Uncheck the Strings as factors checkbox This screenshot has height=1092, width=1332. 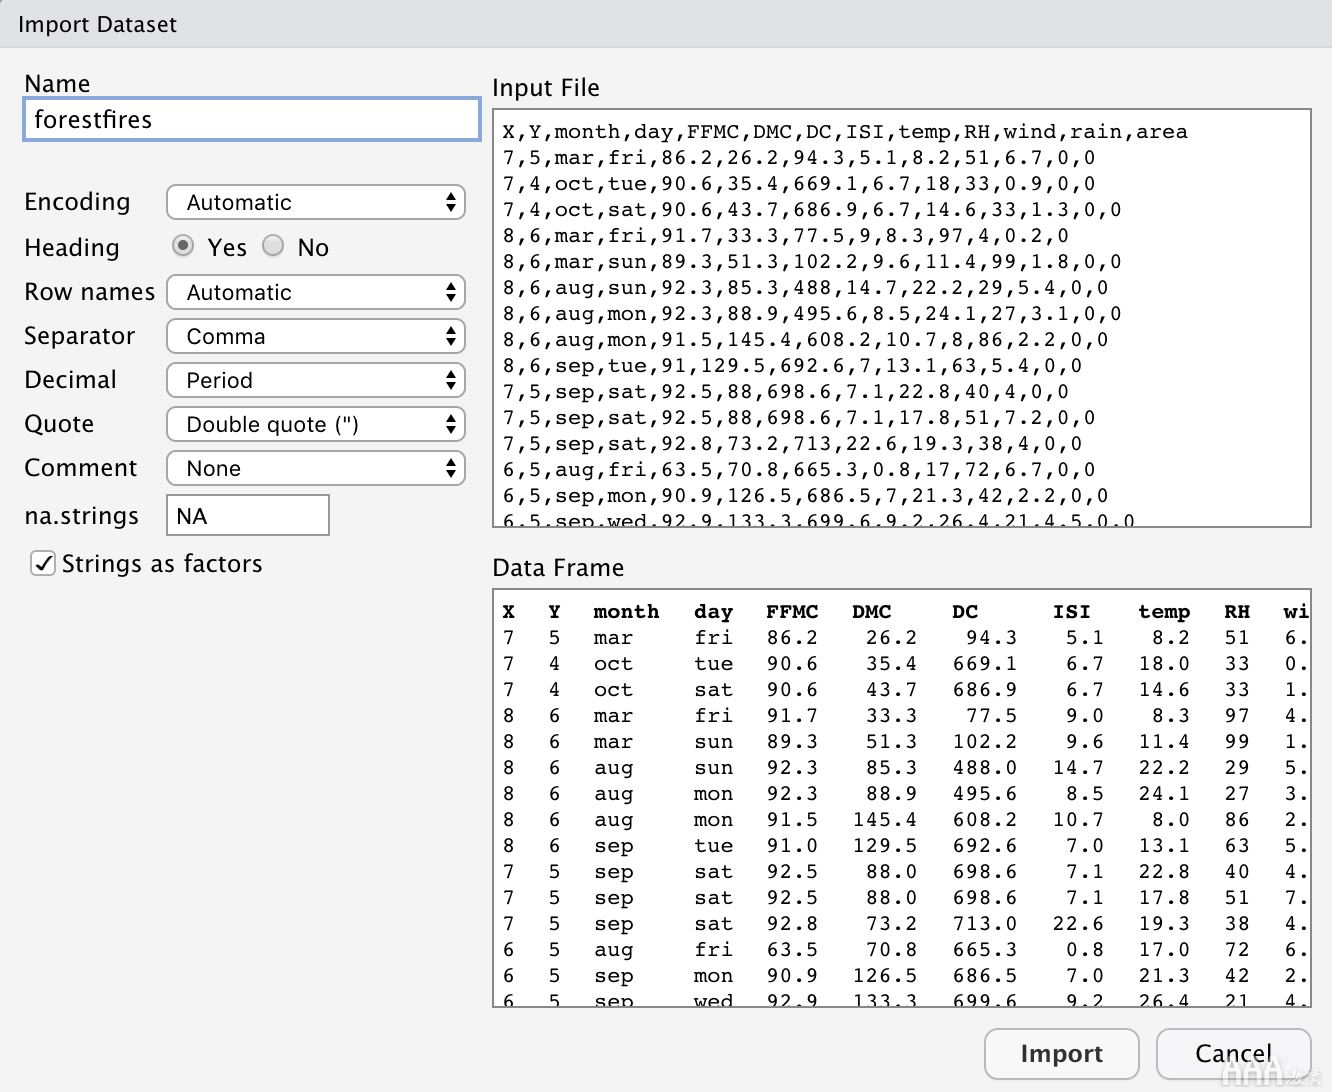click(43, 564)
